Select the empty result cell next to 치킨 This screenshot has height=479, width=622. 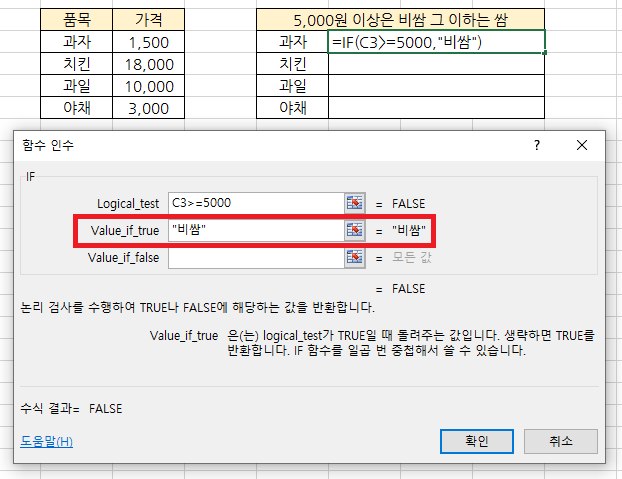point(436,63)
